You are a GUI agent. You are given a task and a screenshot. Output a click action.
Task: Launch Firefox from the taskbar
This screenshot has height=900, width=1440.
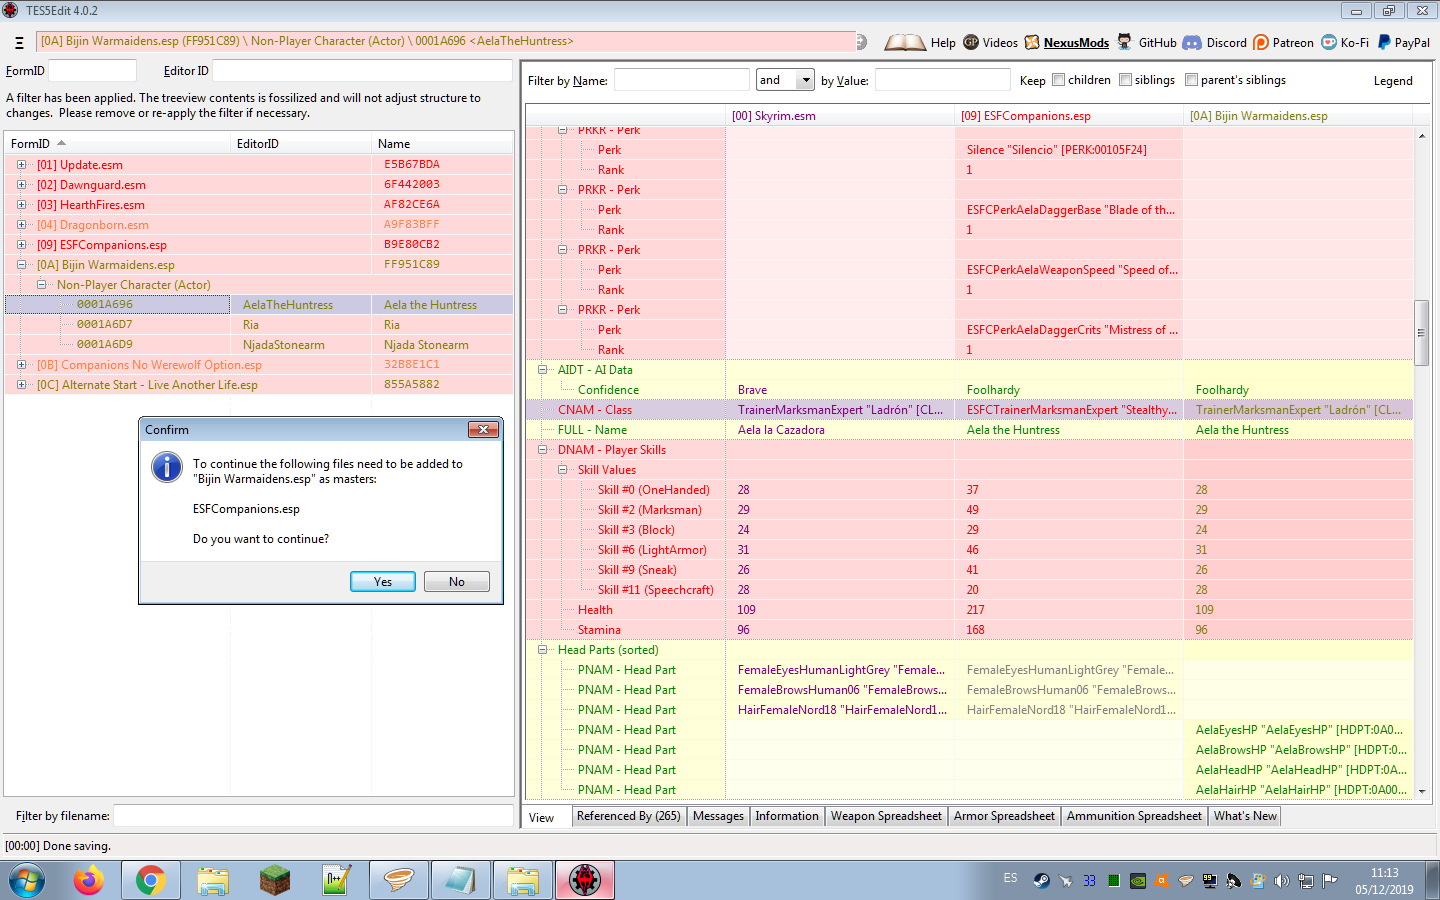coord(89,881)
